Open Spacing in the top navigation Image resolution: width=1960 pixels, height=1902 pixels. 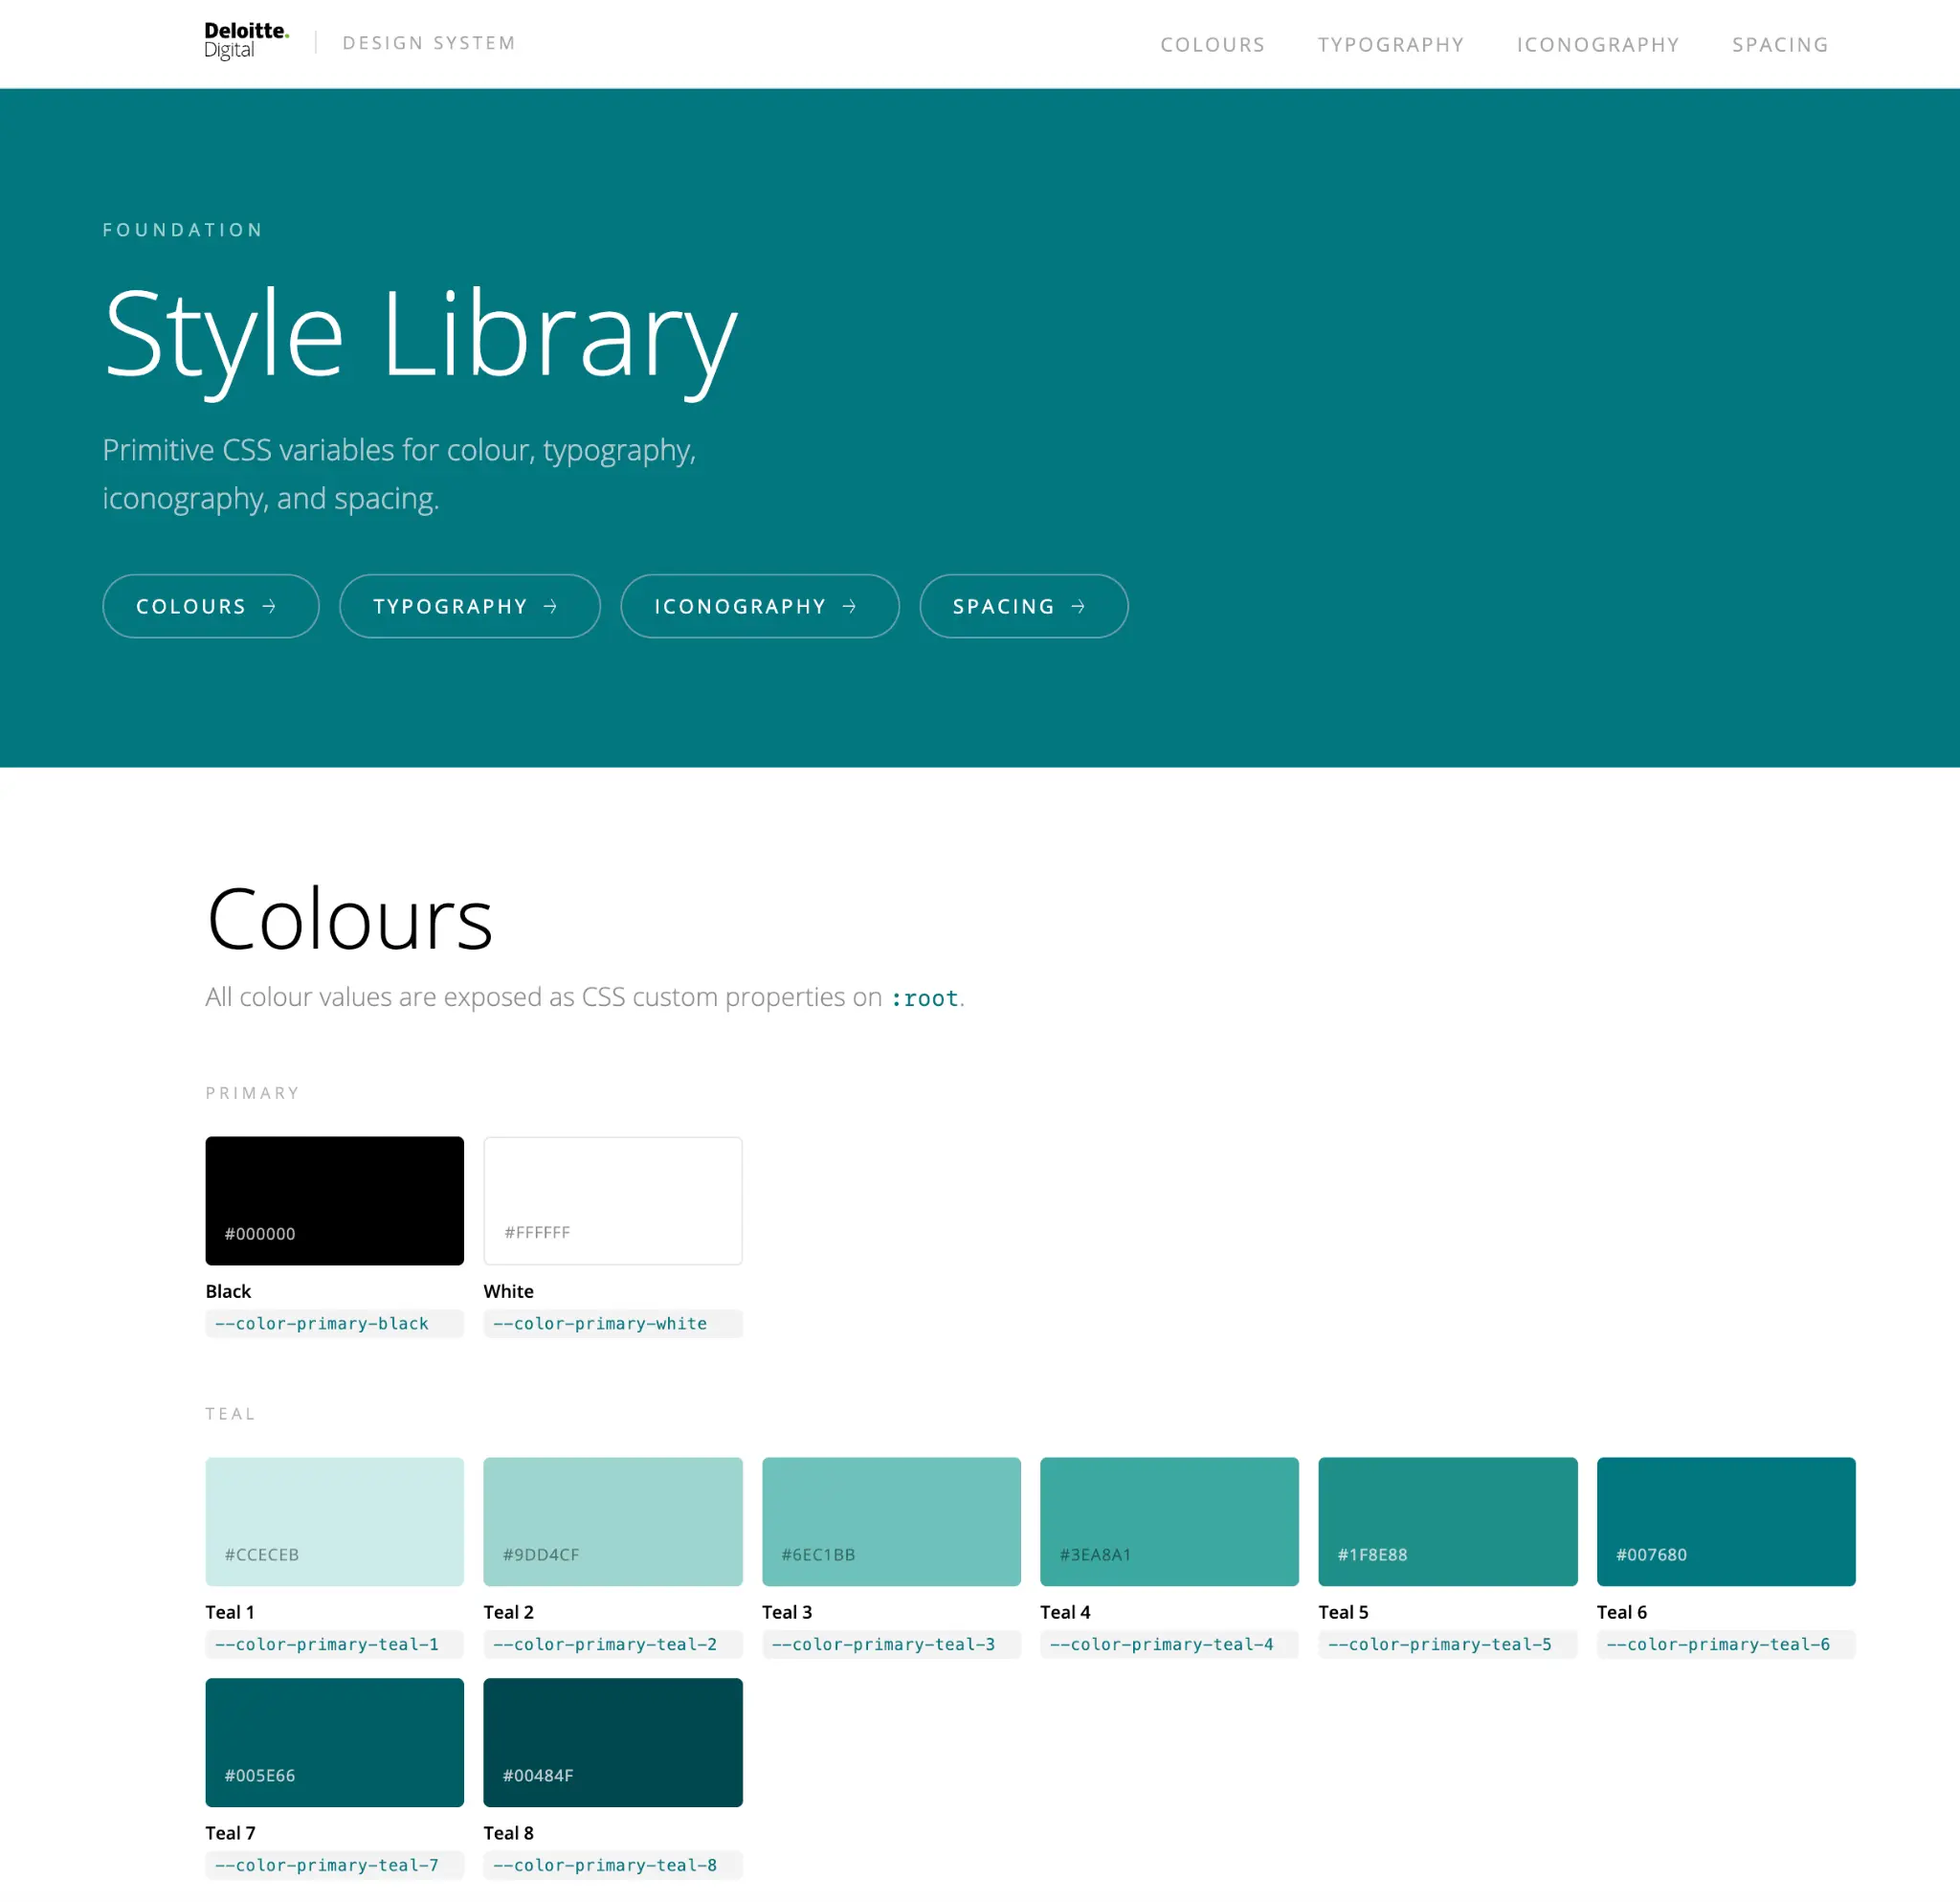pos(1779,45)
